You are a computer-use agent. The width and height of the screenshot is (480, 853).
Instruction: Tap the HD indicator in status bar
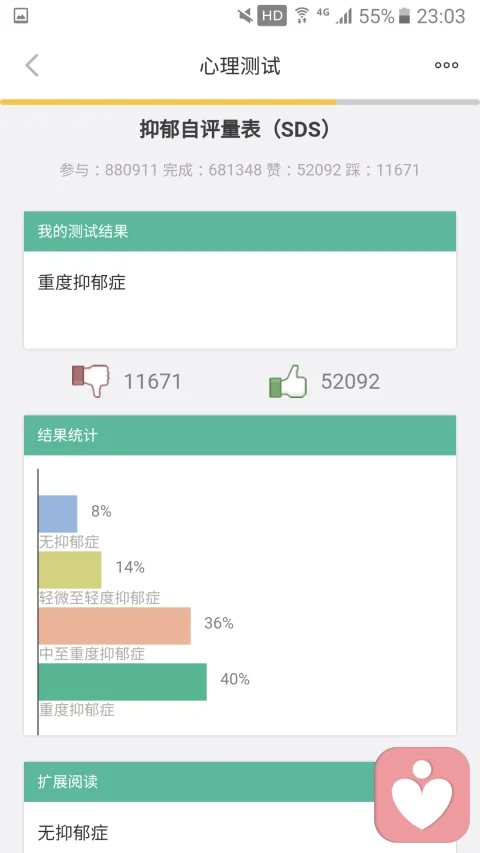pyautogui.click(x=272, y=16)
